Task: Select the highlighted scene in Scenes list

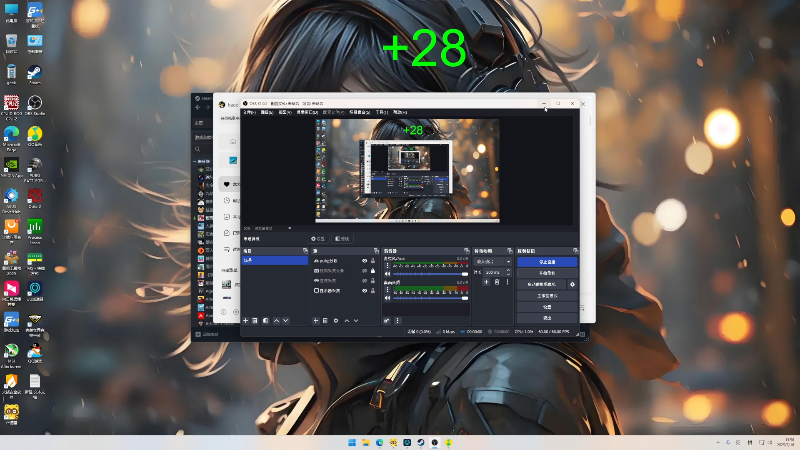Action: pos(274,260)
